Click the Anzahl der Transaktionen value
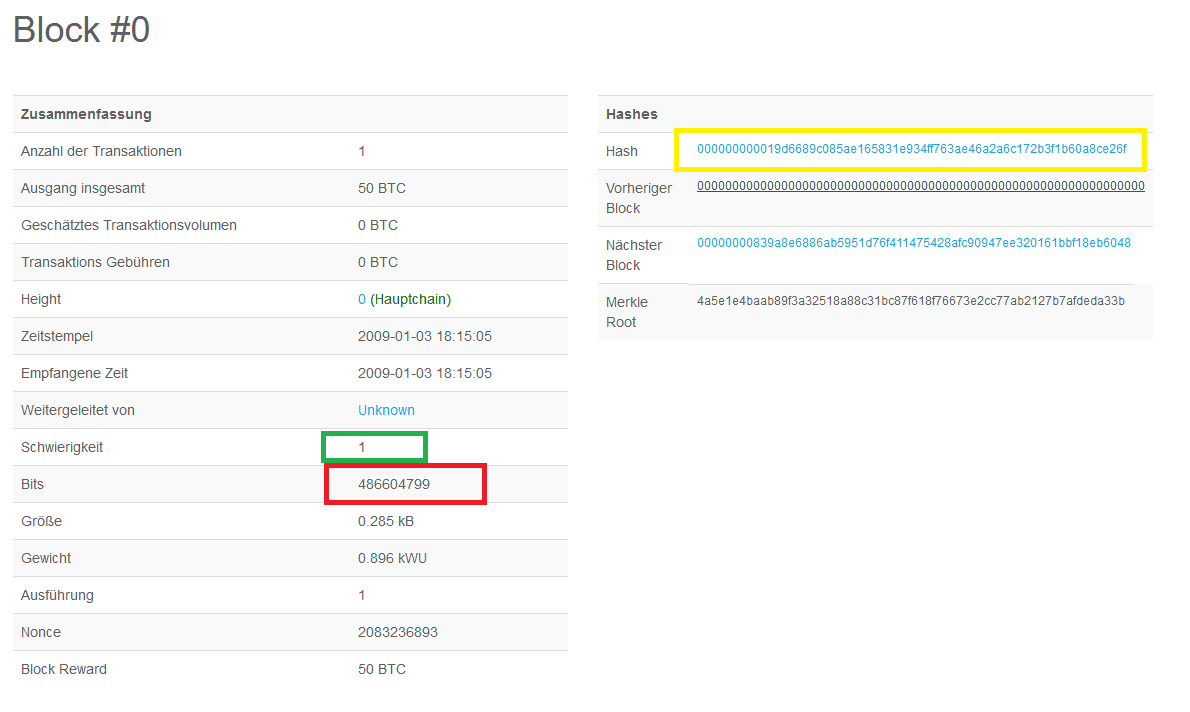Viewport: 1190px width, 712px height. tap(362, 151)
